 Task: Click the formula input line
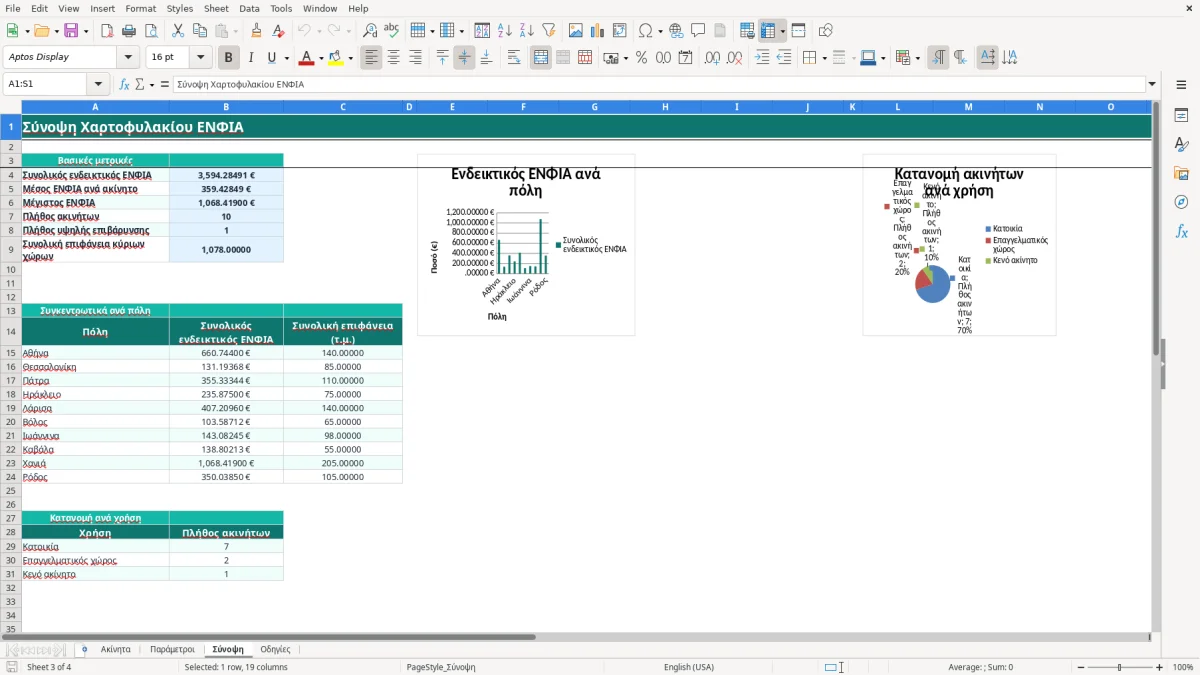point(659,84)
